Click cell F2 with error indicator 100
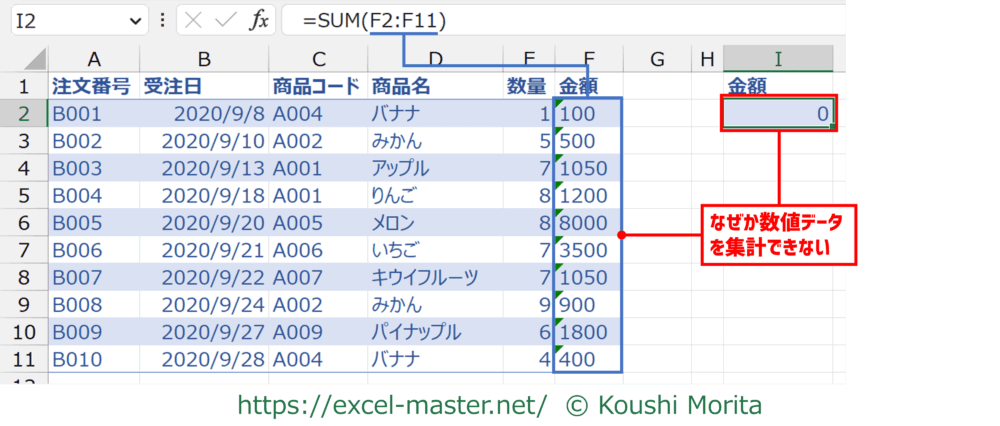The image size is (1000, 426). coord(588,114)
